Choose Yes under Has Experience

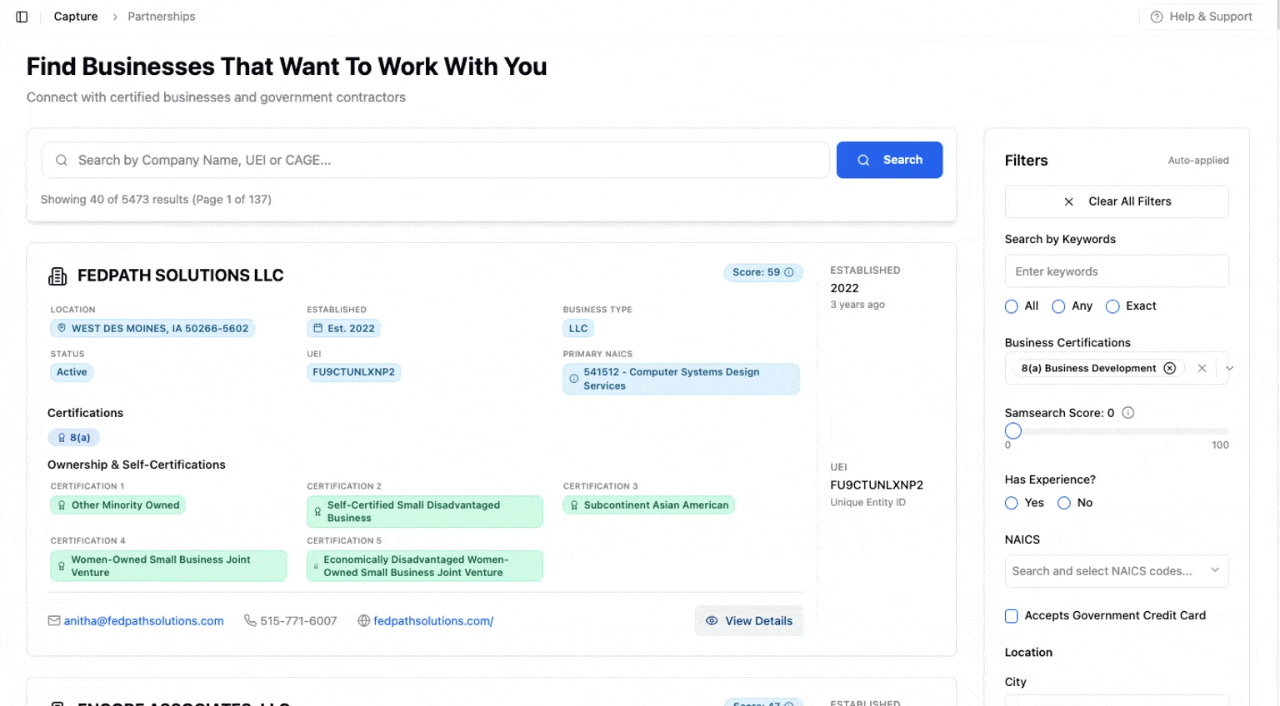[x=1011, y=503]
